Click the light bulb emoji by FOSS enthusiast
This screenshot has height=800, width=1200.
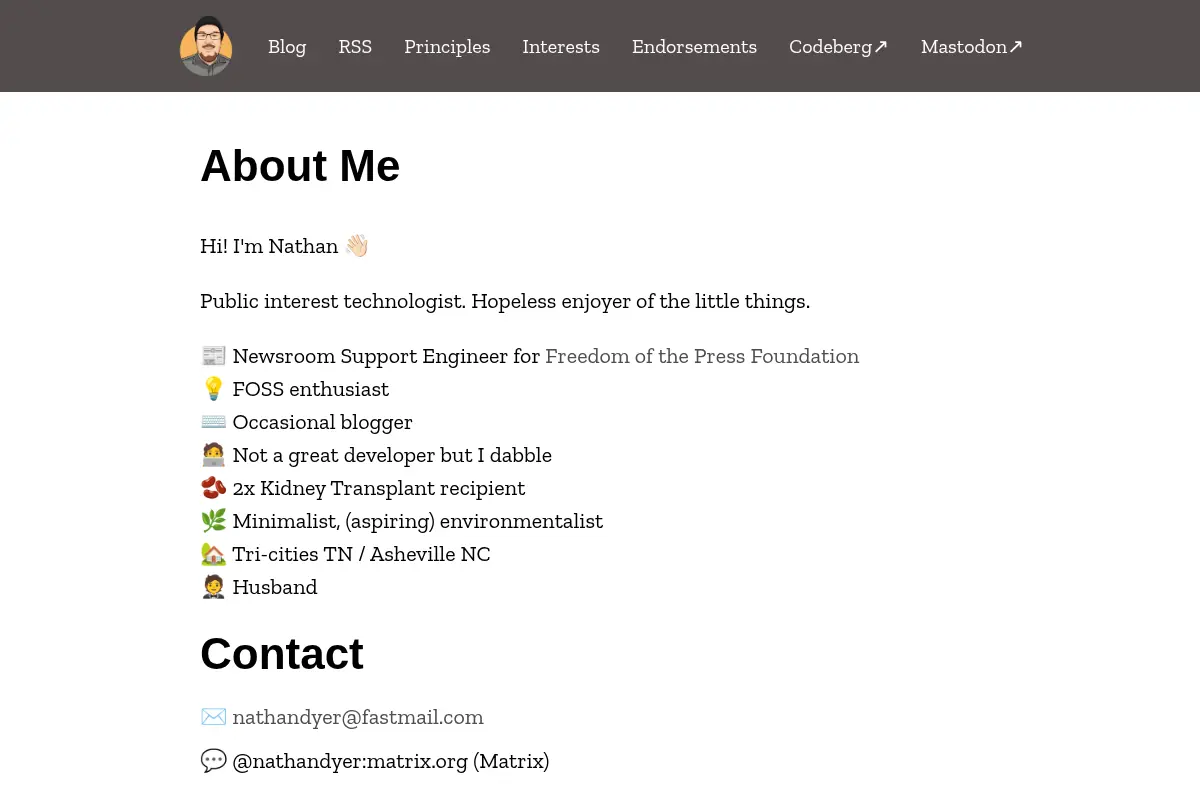coord(214,389)
